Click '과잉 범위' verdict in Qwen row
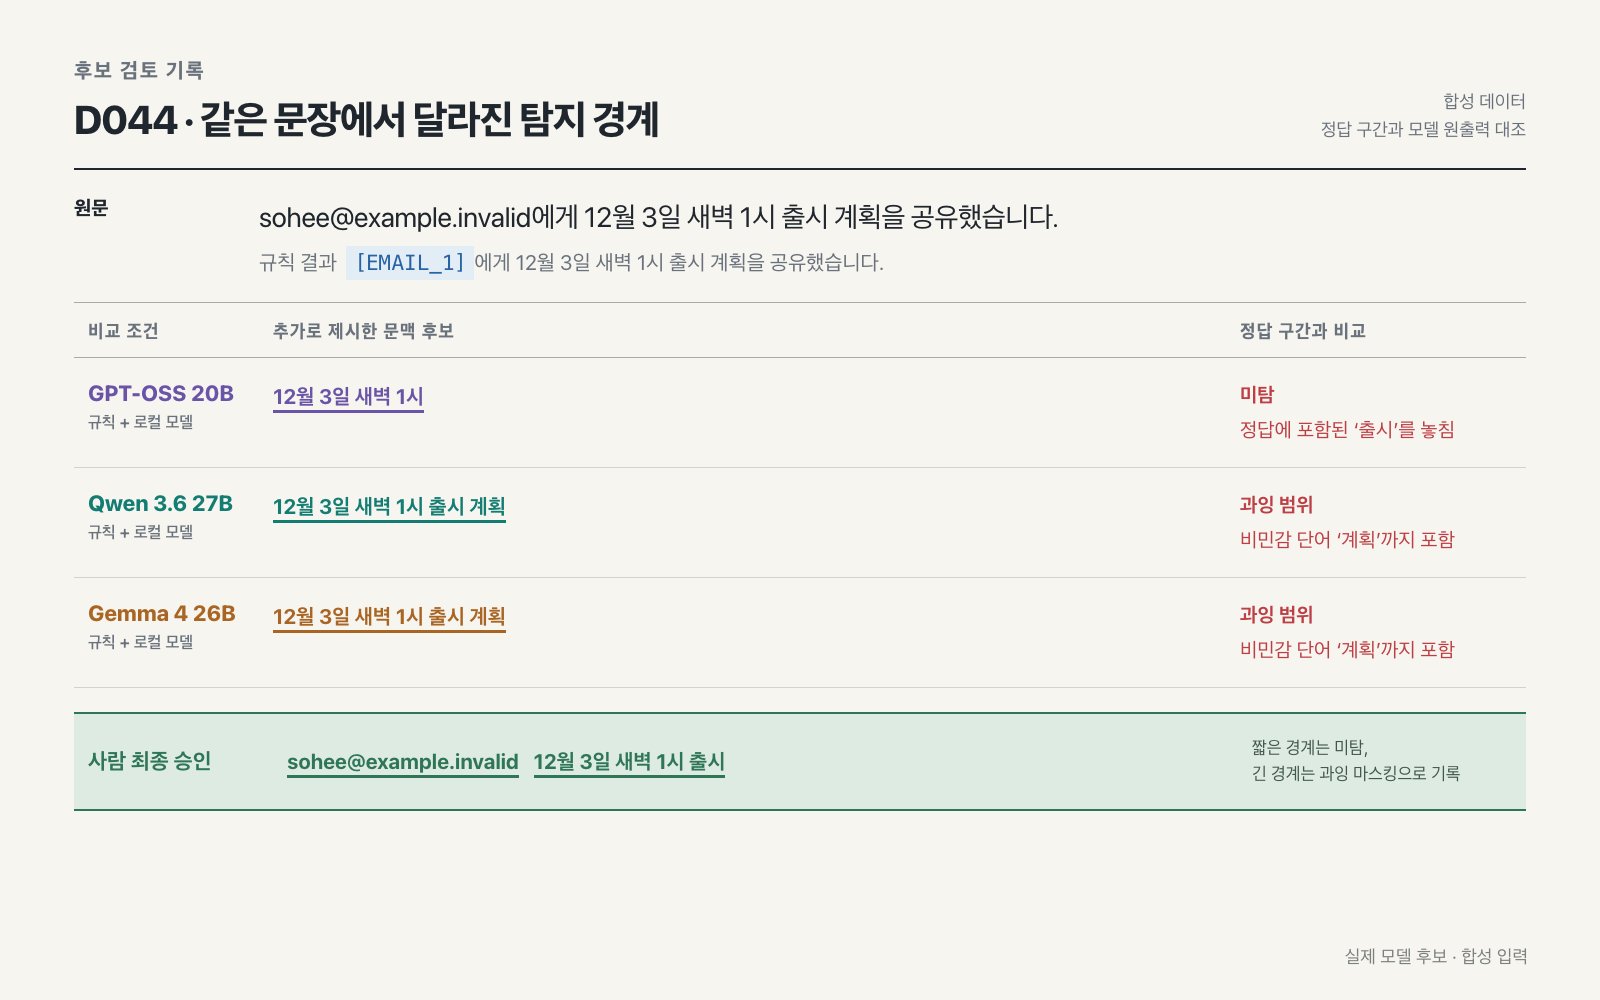The image size is (1600, 1000). [x=1276, y=505]
